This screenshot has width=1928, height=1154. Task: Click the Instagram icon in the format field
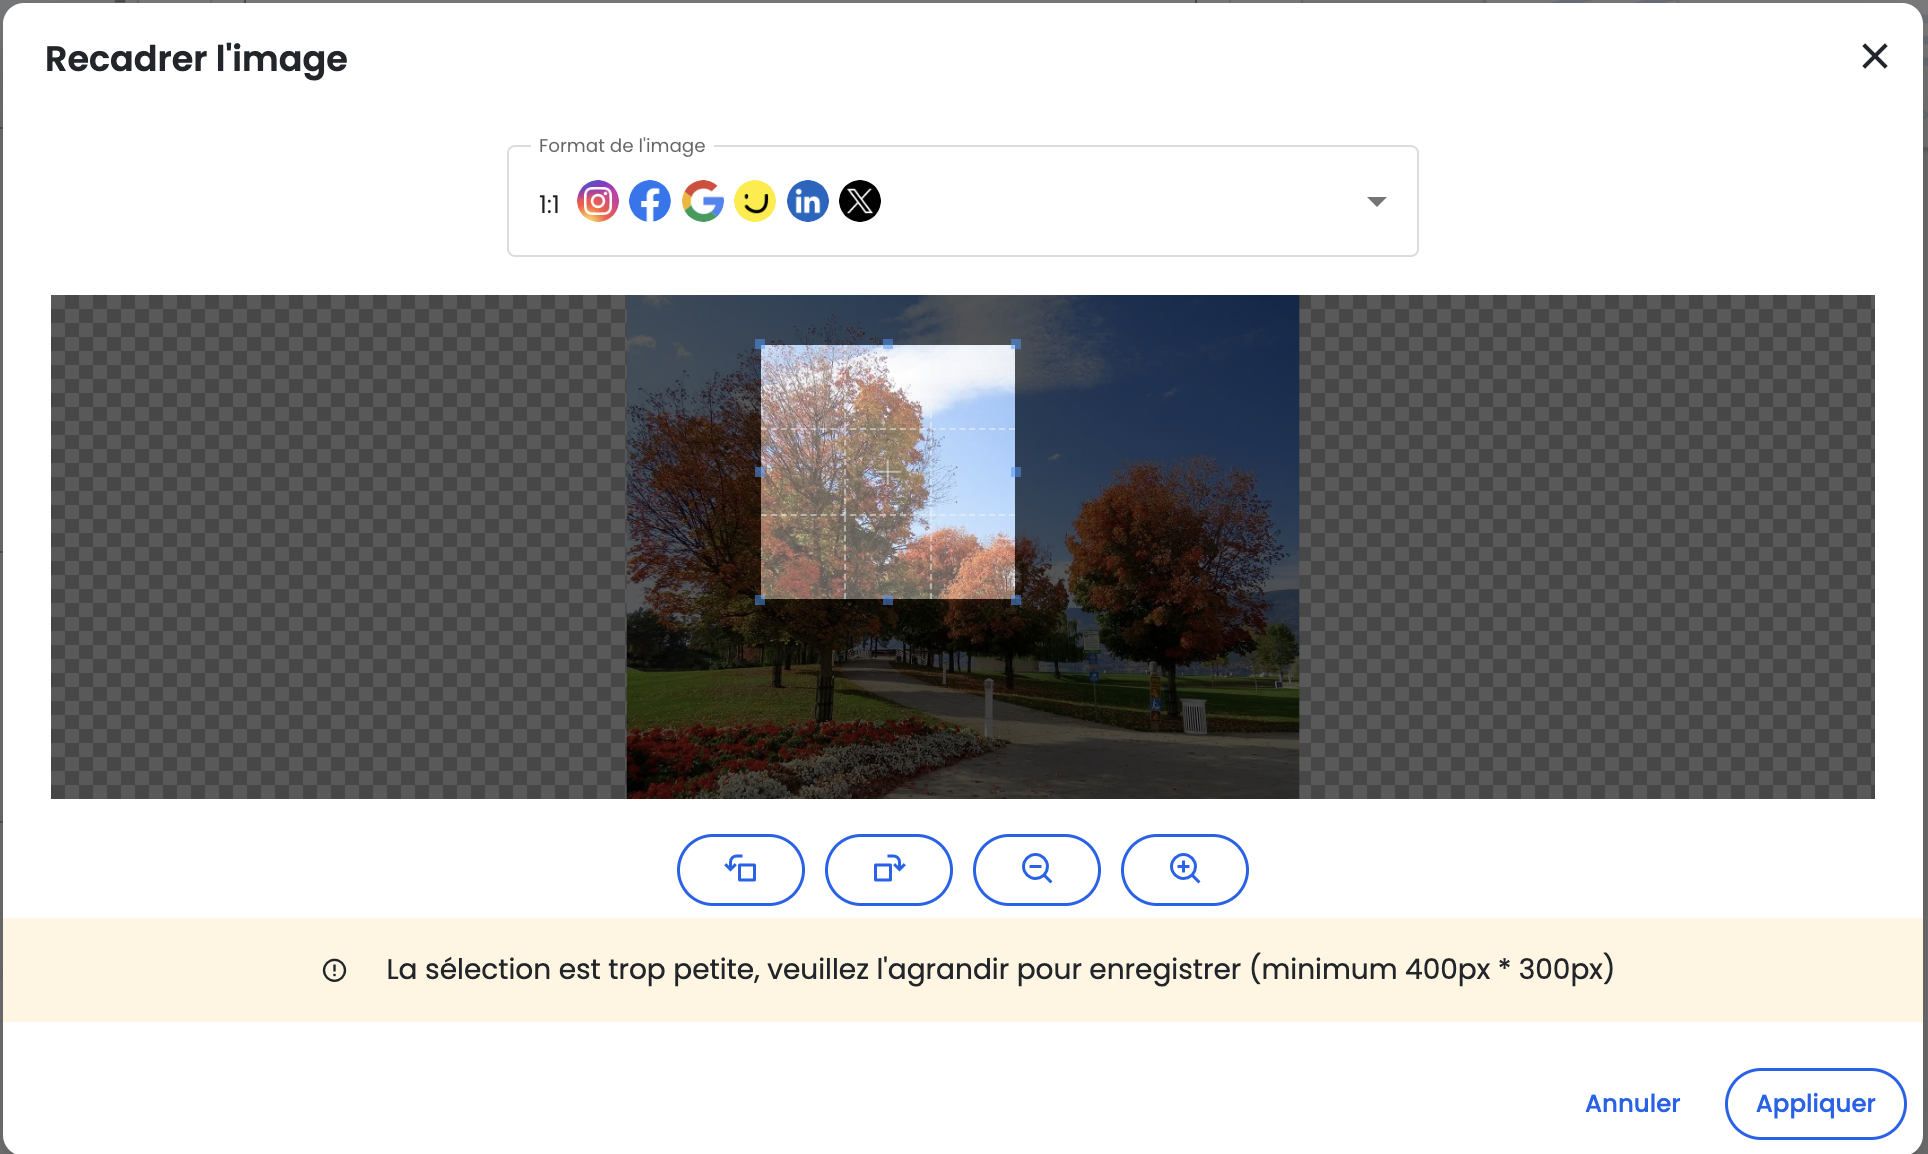coord(598,202)
